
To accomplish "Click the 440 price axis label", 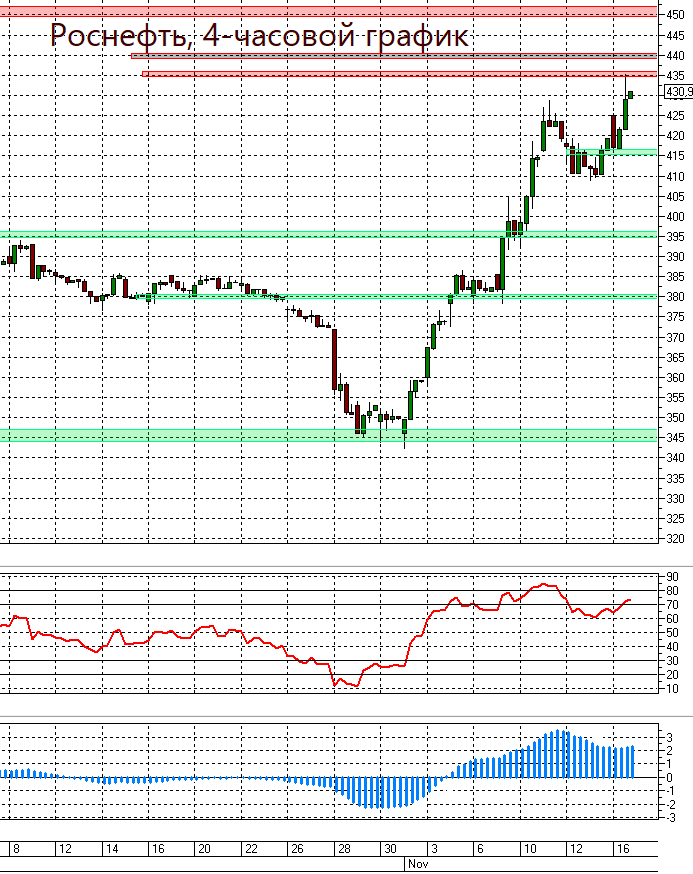I will coord(675,56).
